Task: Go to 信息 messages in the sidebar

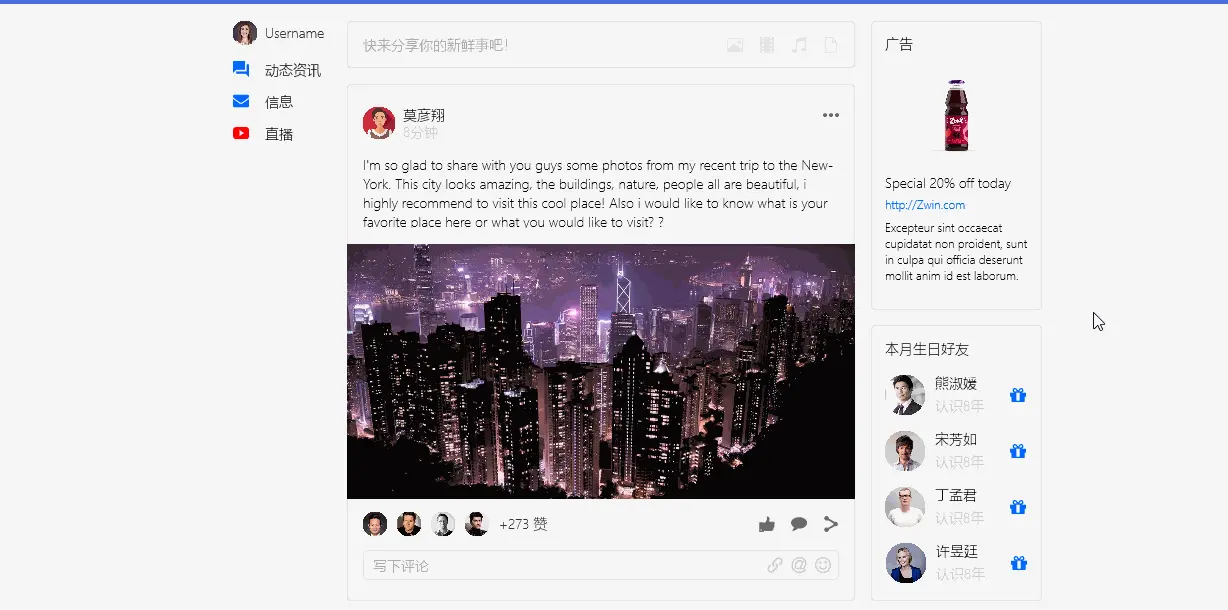Action: point(263,102)
